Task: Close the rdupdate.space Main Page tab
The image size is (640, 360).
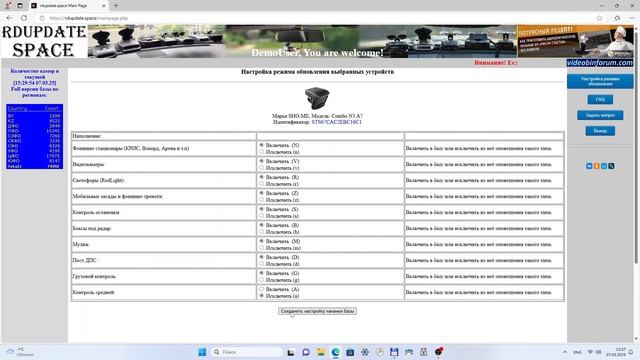Action: [104, 6]
